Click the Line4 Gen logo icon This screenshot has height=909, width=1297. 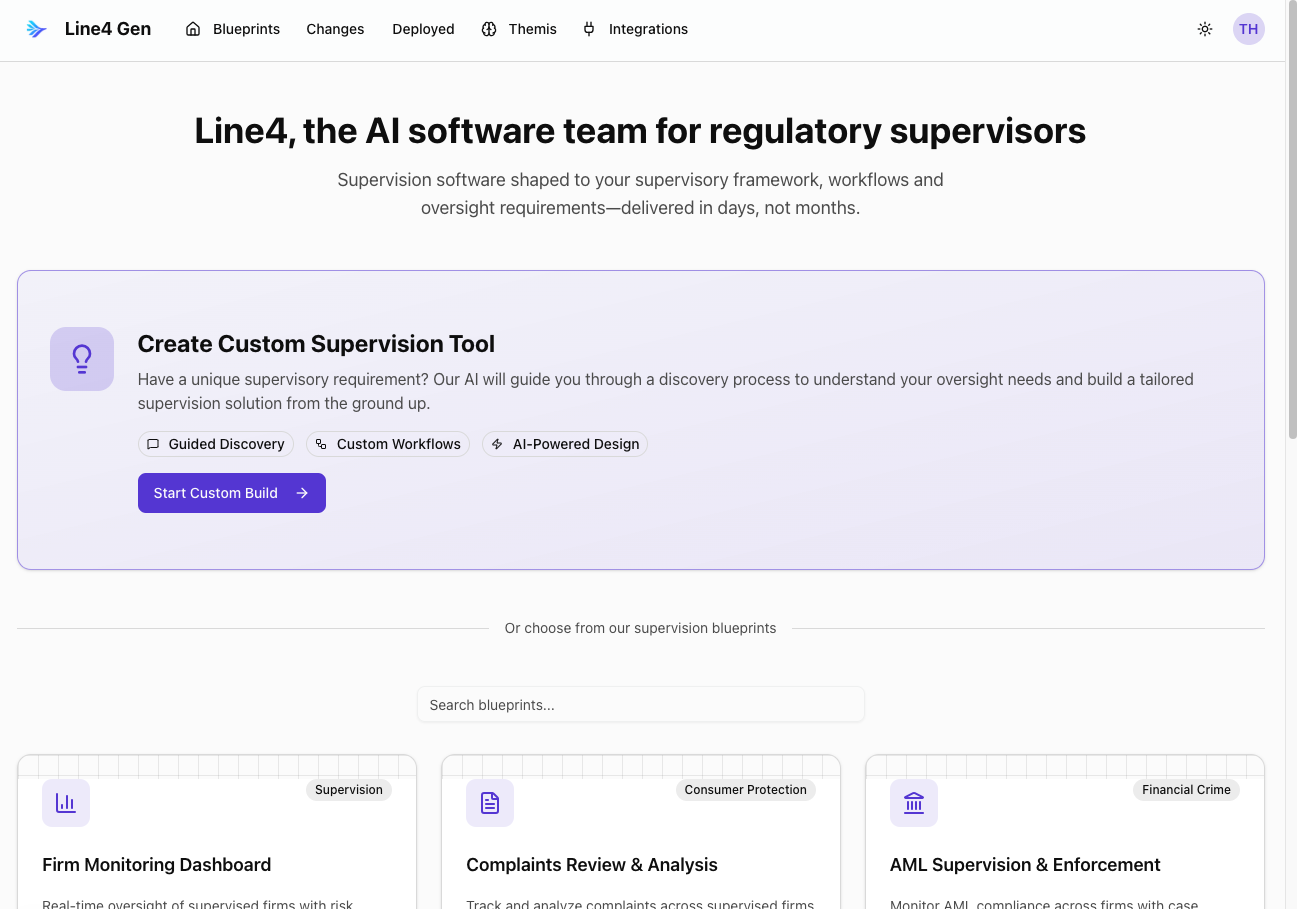pos(36,28)
